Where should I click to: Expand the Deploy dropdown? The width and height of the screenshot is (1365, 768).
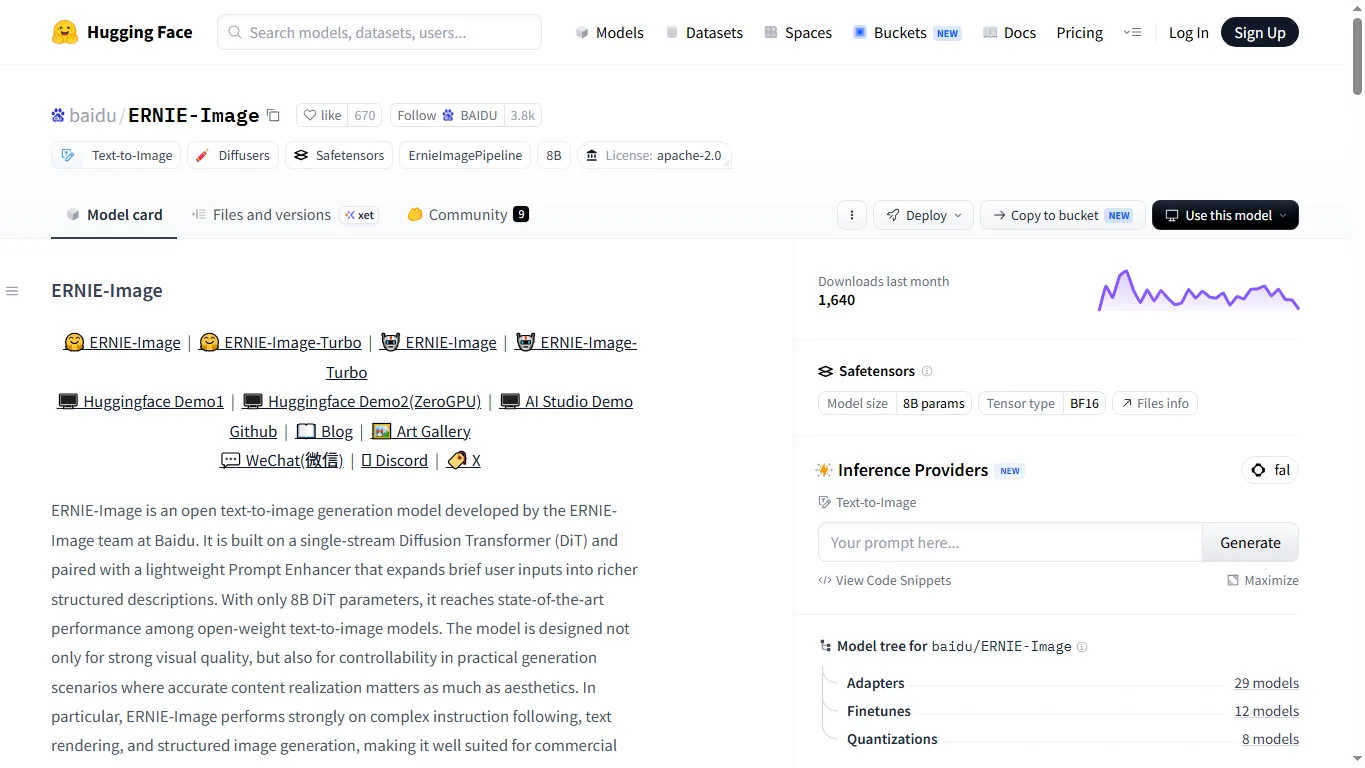pyautogui.click(x=924, y=215)
